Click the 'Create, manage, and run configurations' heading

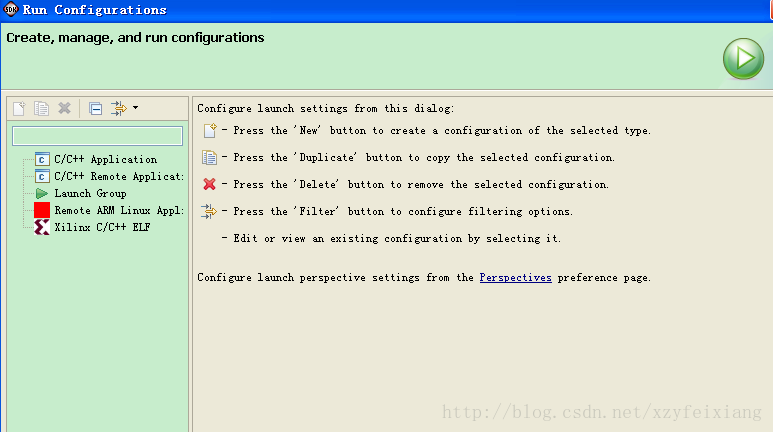coord(135,37)
